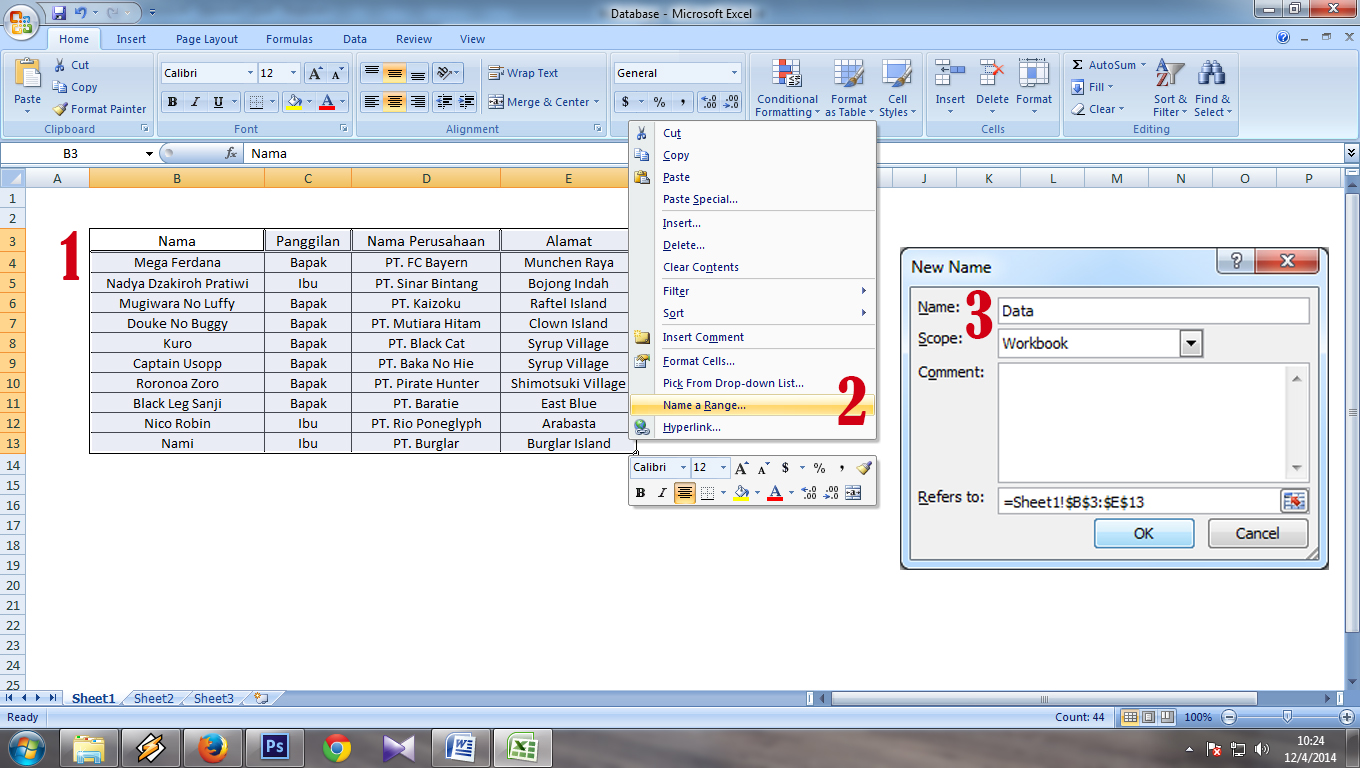Viewport: 1360px width, 768px height.
Task: Choose Paste Special from context menu
Action: click(752, 199)
